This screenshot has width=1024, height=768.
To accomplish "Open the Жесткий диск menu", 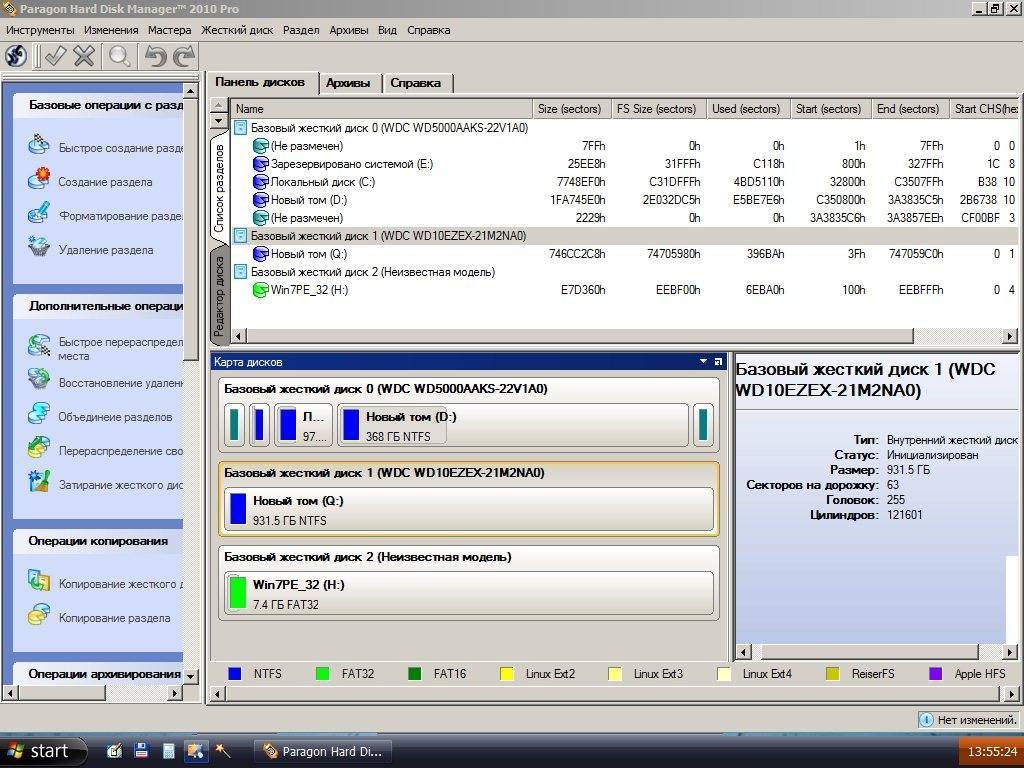I will [237, 30].
